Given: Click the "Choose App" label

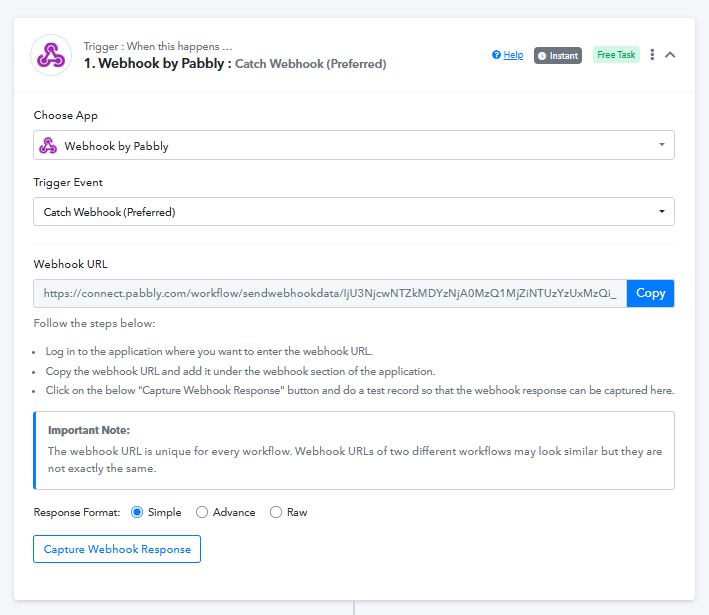Looking at the screenshot, I should click(x=66, y=115).
